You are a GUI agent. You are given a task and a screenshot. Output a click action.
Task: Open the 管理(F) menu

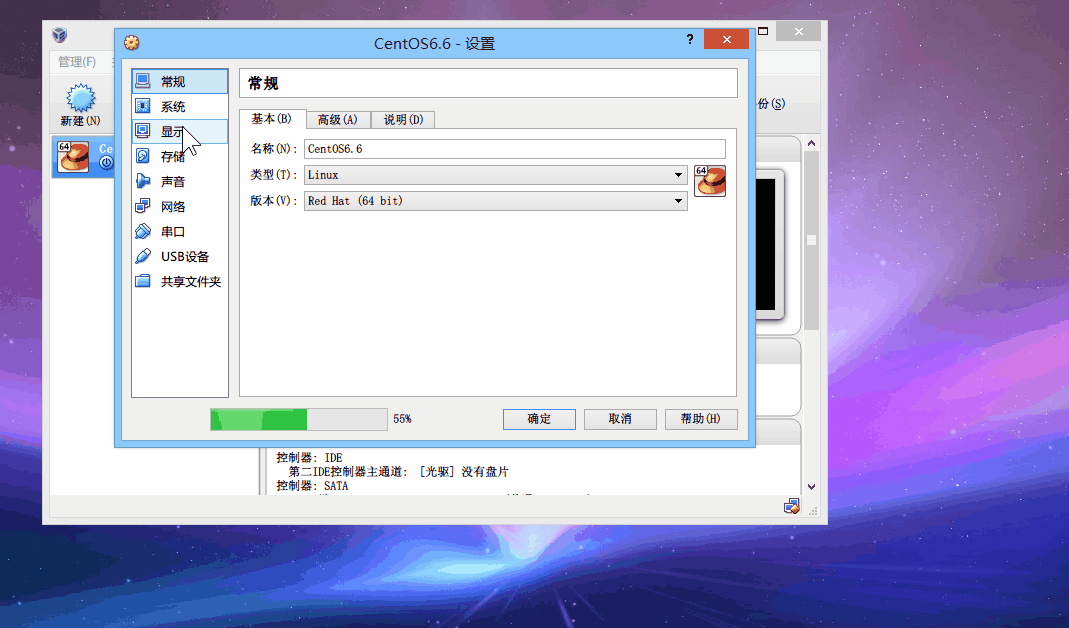click(77, 62)
